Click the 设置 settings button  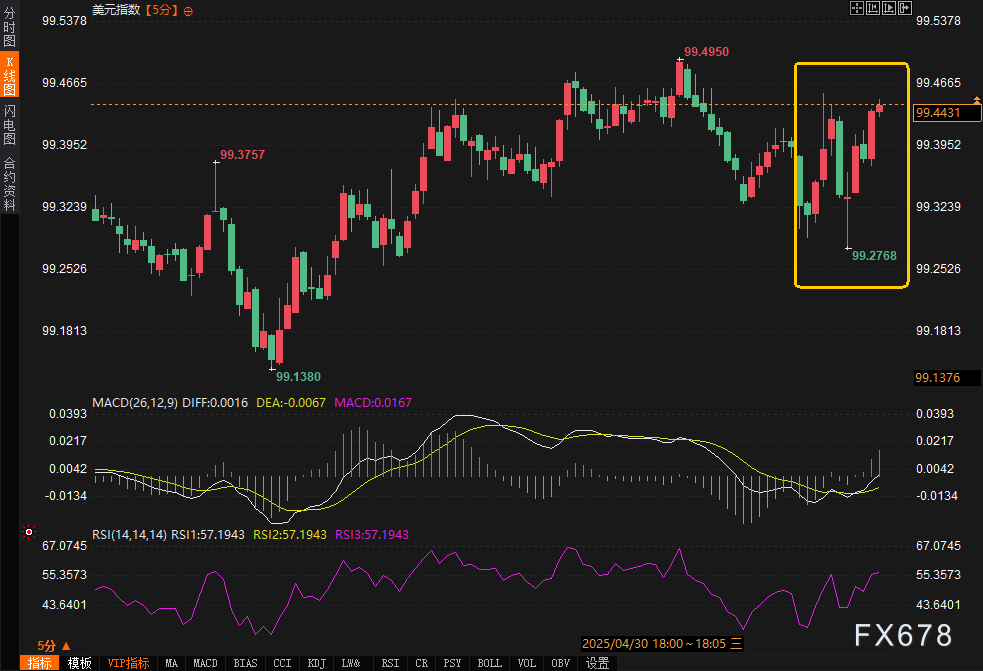[598, 663]
